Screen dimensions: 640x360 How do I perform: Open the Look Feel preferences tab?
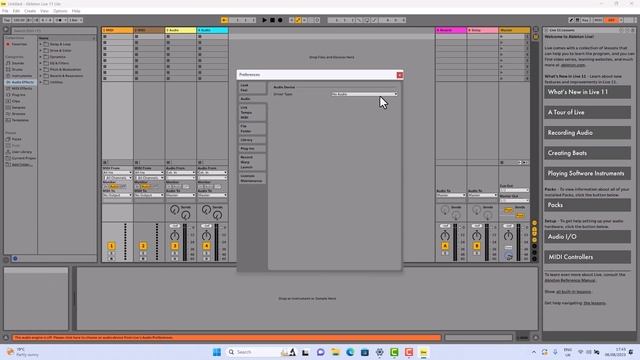[252, 88]
